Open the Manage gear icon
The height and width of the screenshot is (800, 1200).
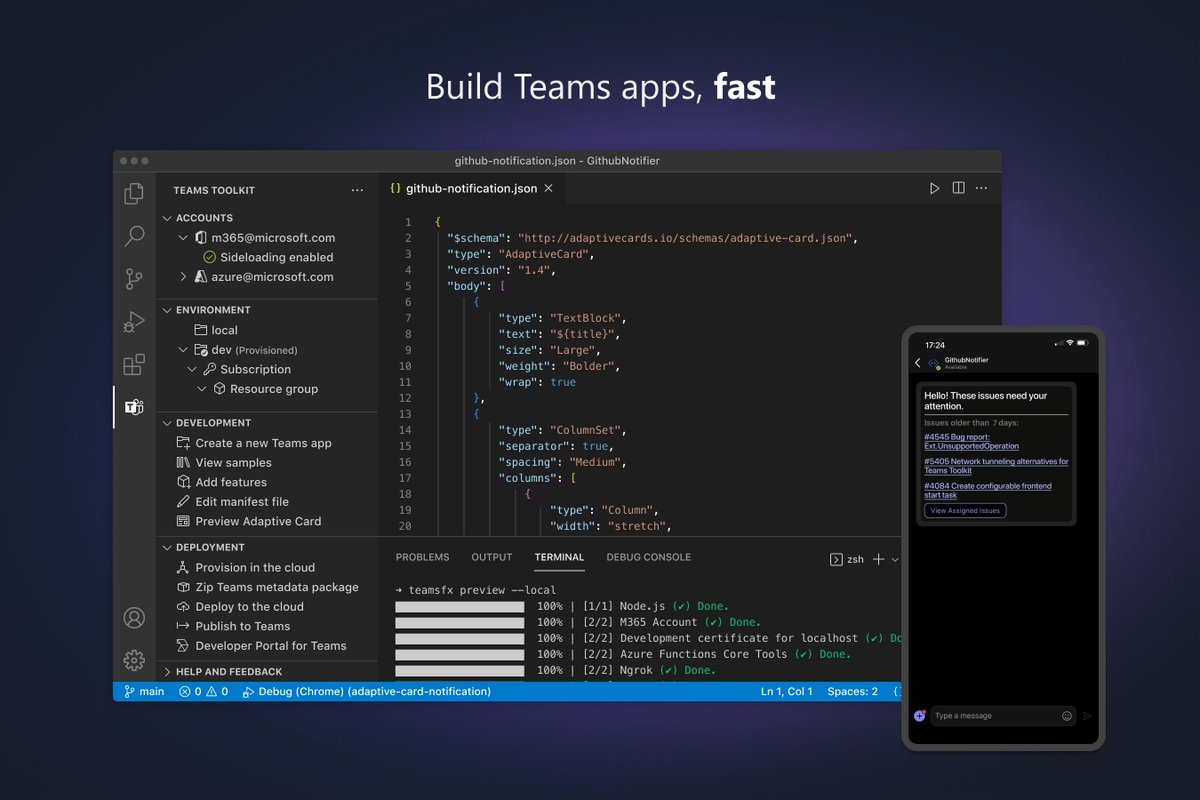[134, 660]
